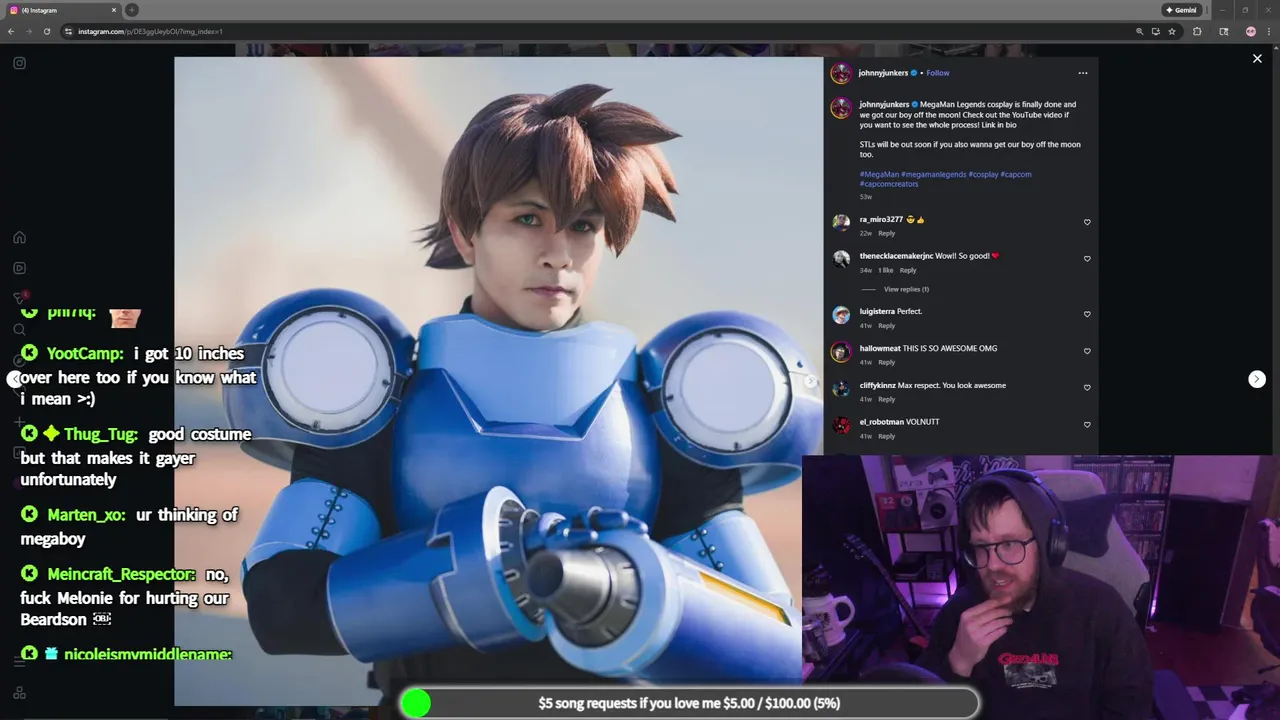Reply to hallowmeat's comment
The height and width of the screenshot is (720, 1280).
click(x=886, y=362)
